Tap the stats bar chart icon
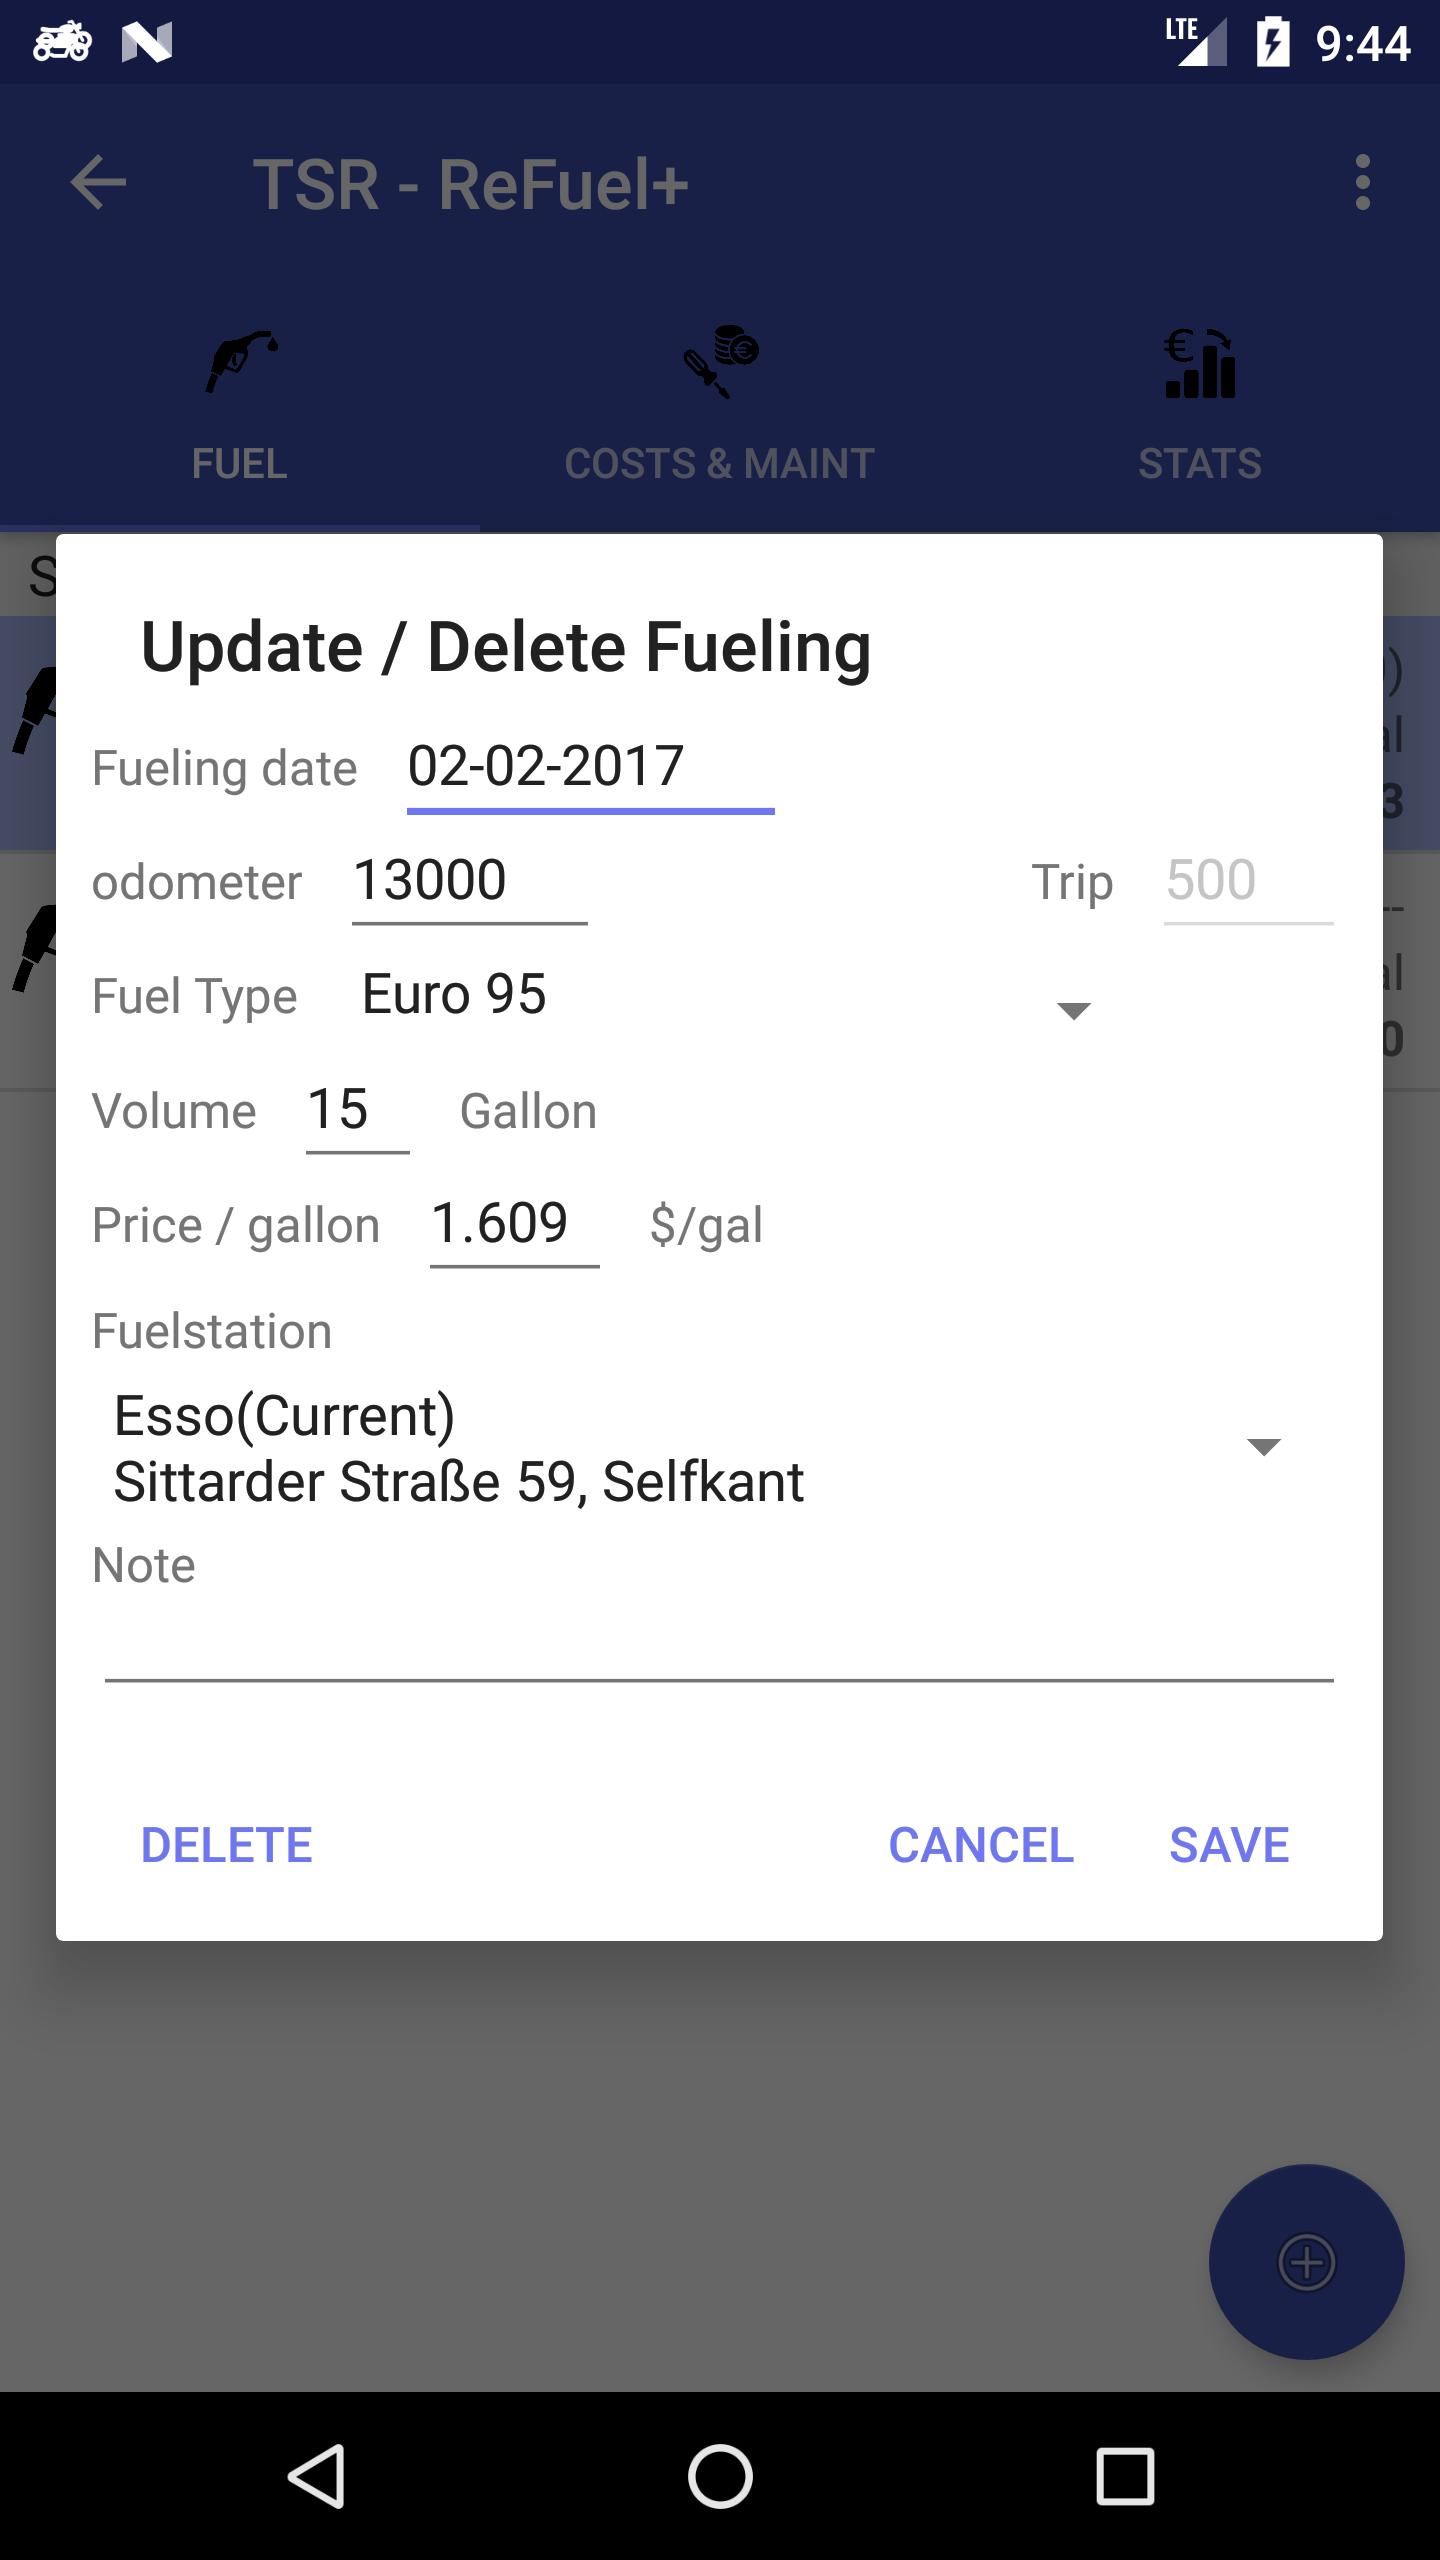This screenshot has width=1440, height=2560. pyautogui.click(x=1200, y=364)
